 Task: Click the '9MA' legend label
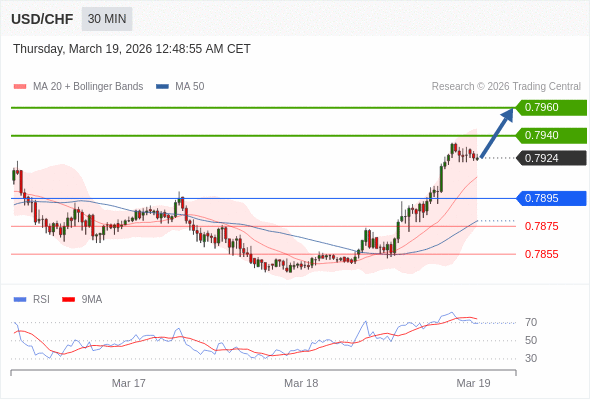point(92,300)
